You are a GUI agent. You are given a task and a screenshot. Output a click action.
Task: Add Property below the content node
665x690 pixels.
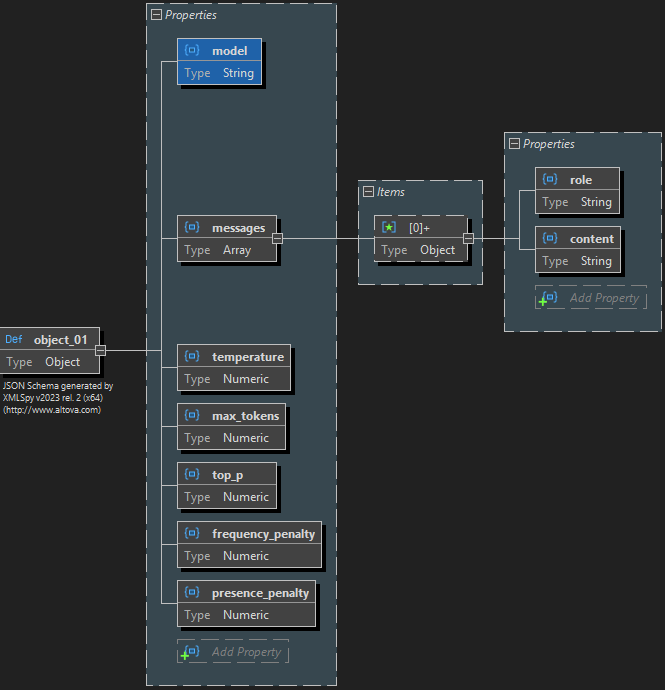591,298
